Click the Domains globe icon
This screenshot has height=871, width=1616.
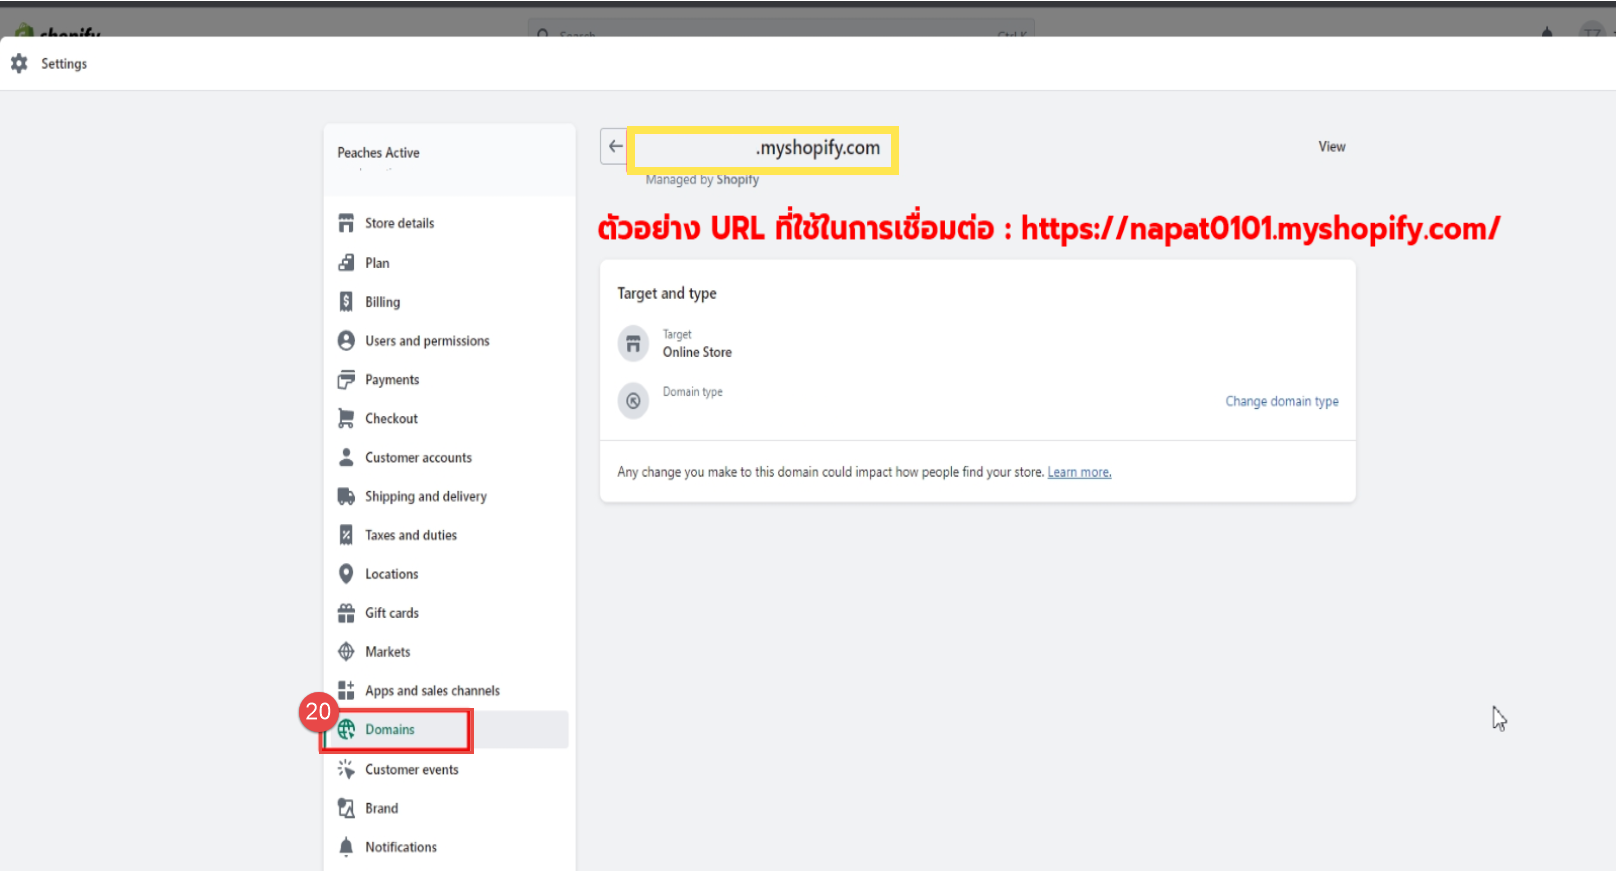click(x=346, y=729)
